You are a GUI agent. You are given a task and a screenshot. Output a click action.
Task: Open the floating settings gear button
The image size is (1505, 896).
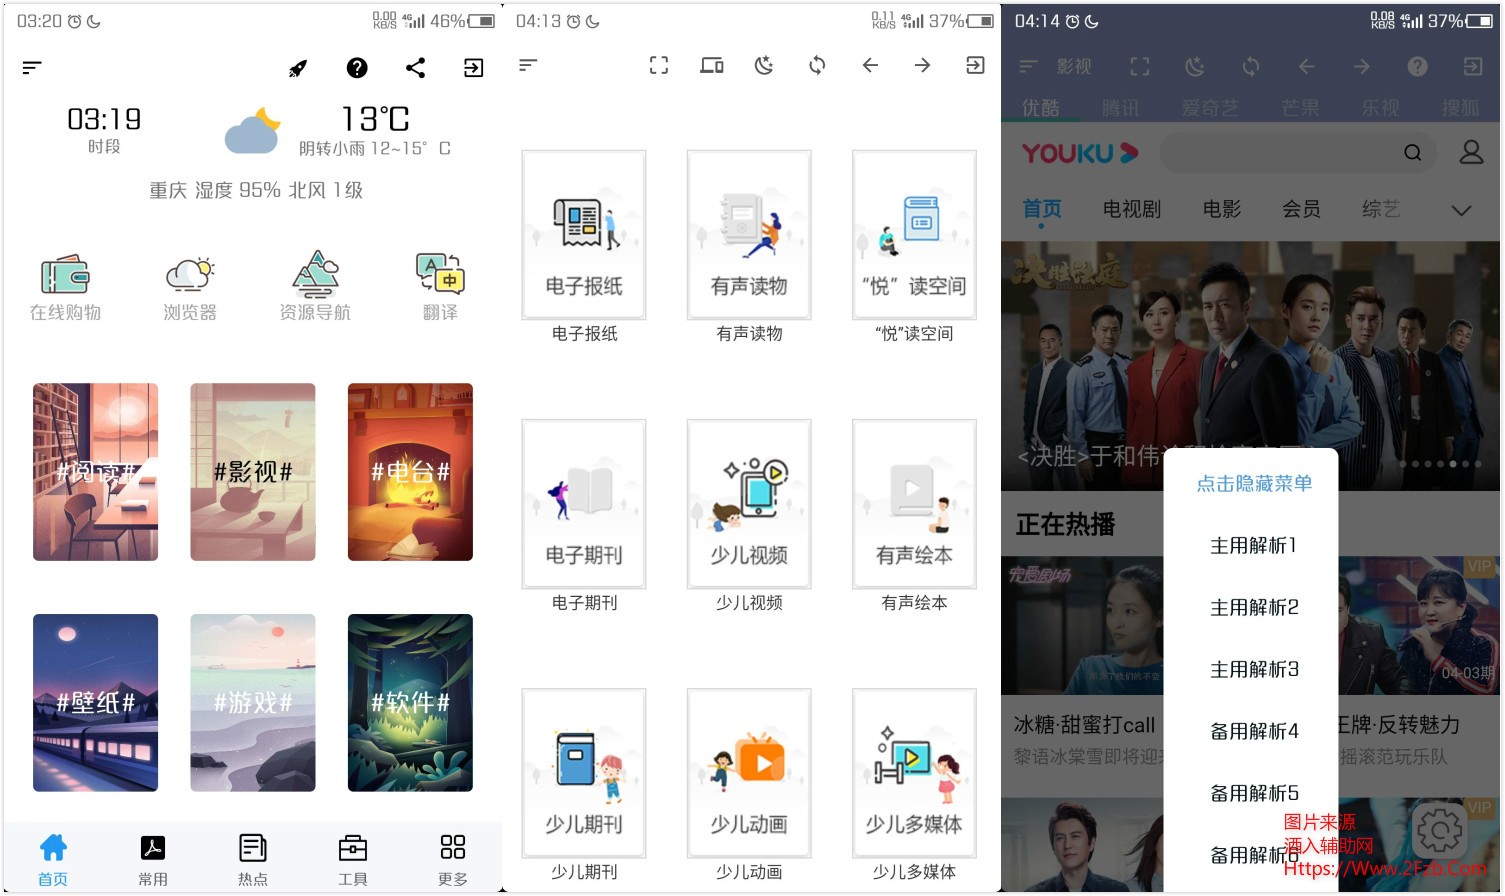click(1440, 830)
